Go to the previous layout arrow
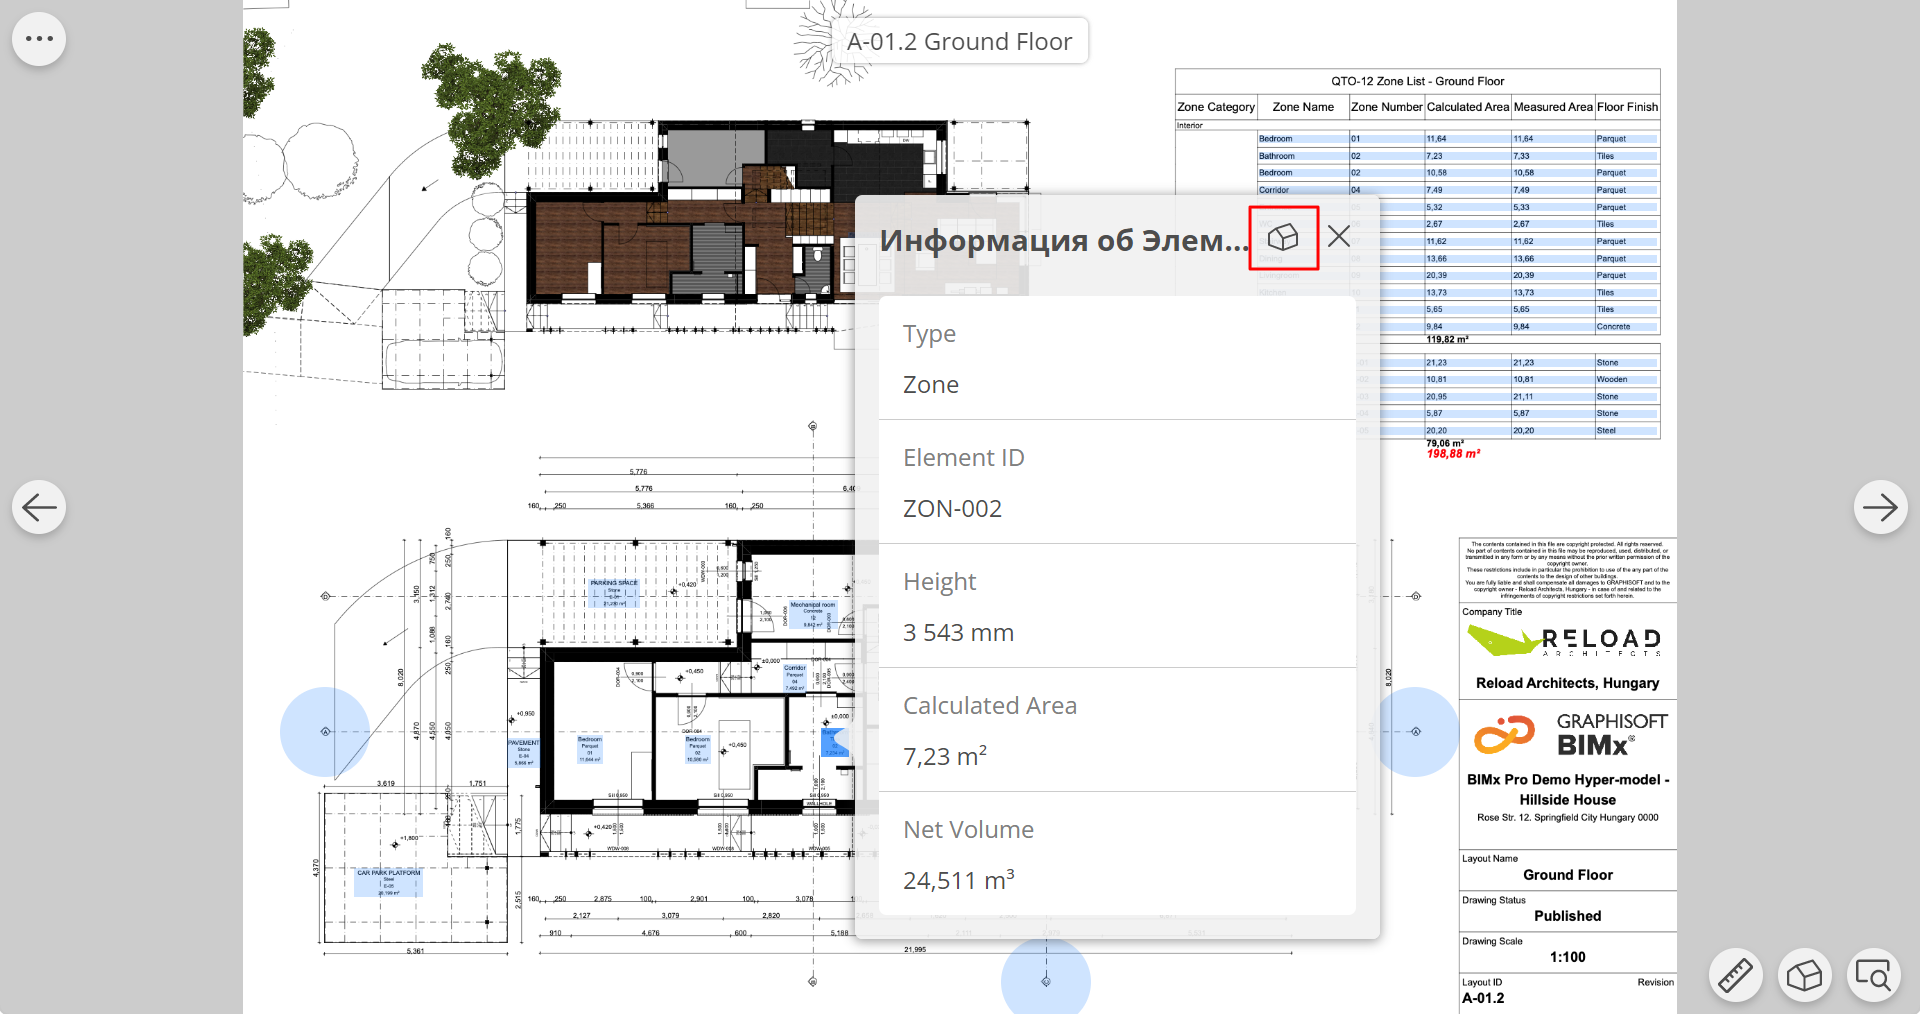 point(39,507)
